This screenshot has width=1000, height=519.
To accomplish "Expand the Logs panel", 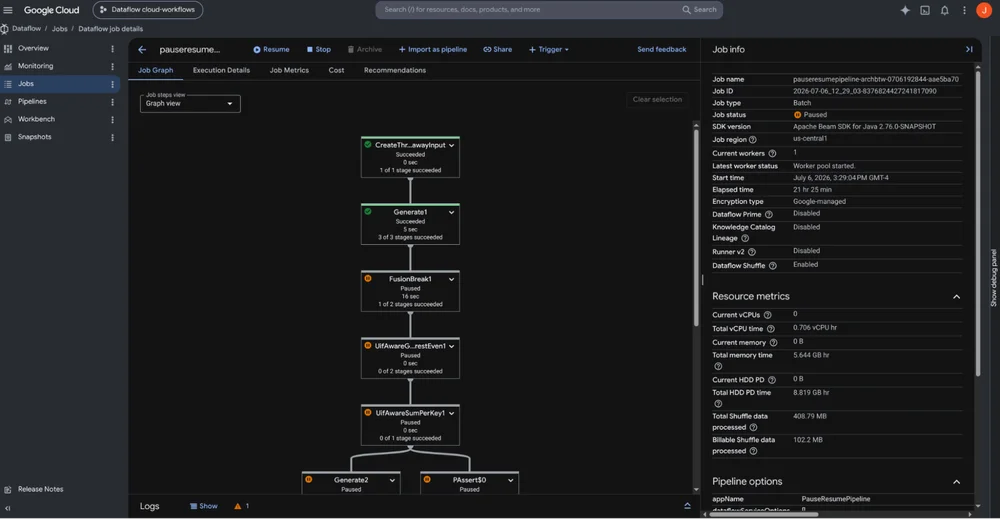I will point(688,506).
